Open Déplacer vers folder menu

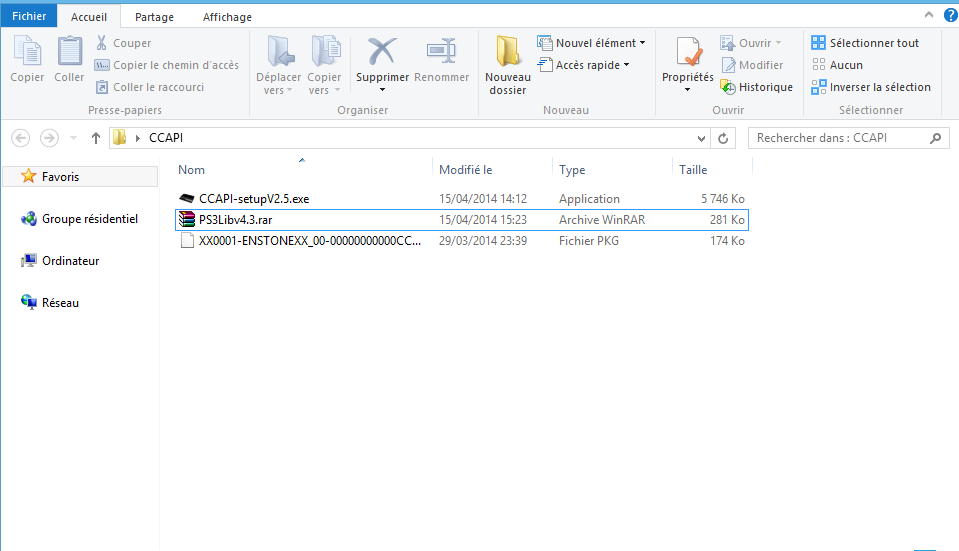[x=278, y=65]
